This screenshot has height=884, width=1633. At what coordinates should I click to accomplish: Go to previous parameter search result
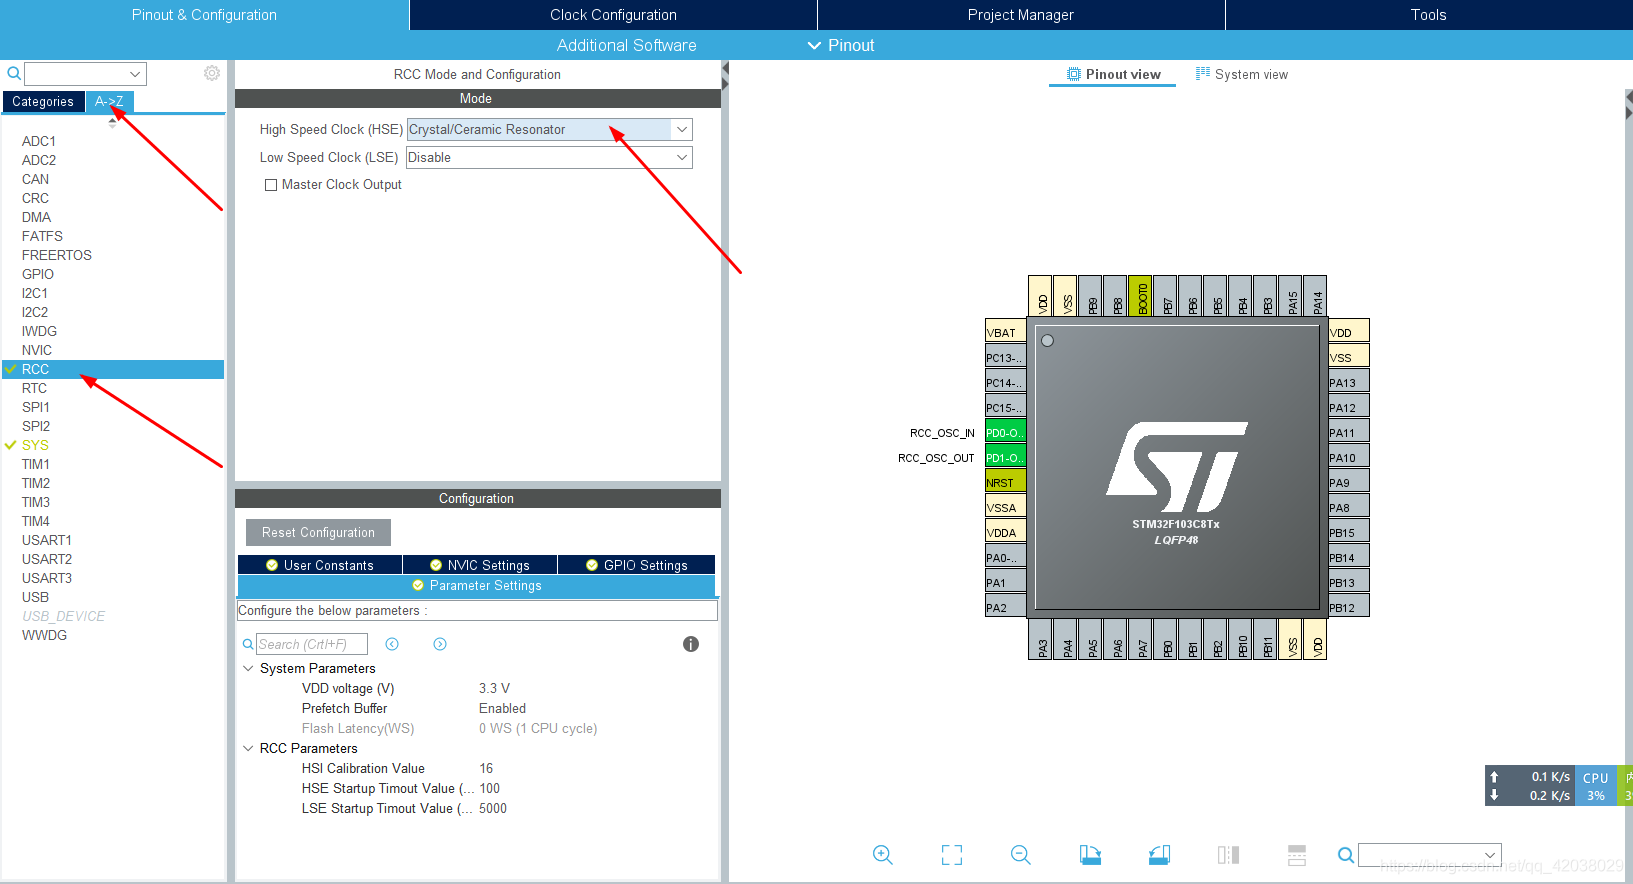point(392,644)
